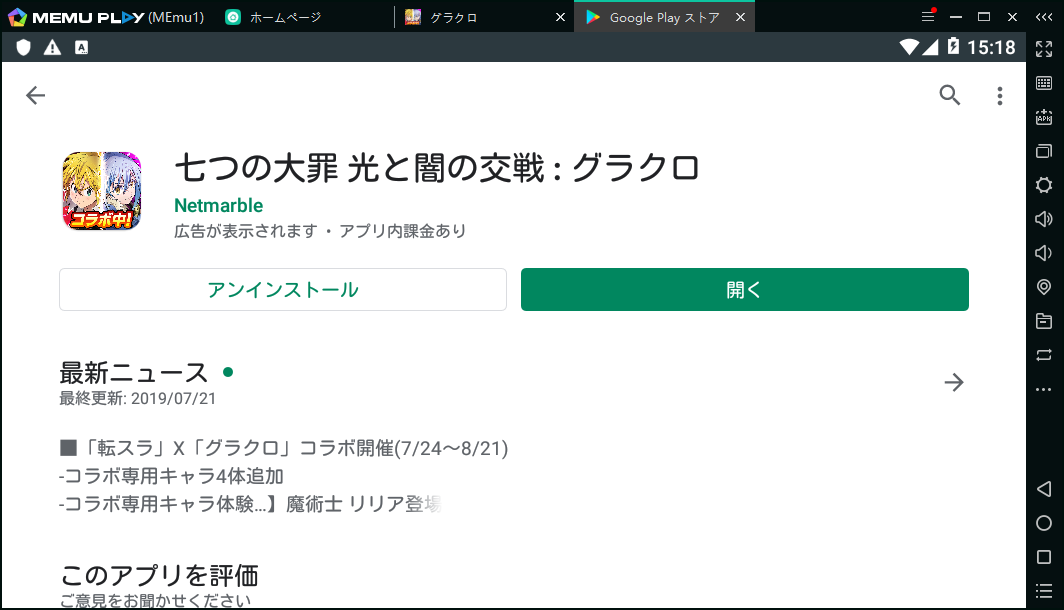Viewport: 1064px width, 610px height.
Task: Increase emulator volume with the volume up icon
Action: point(1044,219)
